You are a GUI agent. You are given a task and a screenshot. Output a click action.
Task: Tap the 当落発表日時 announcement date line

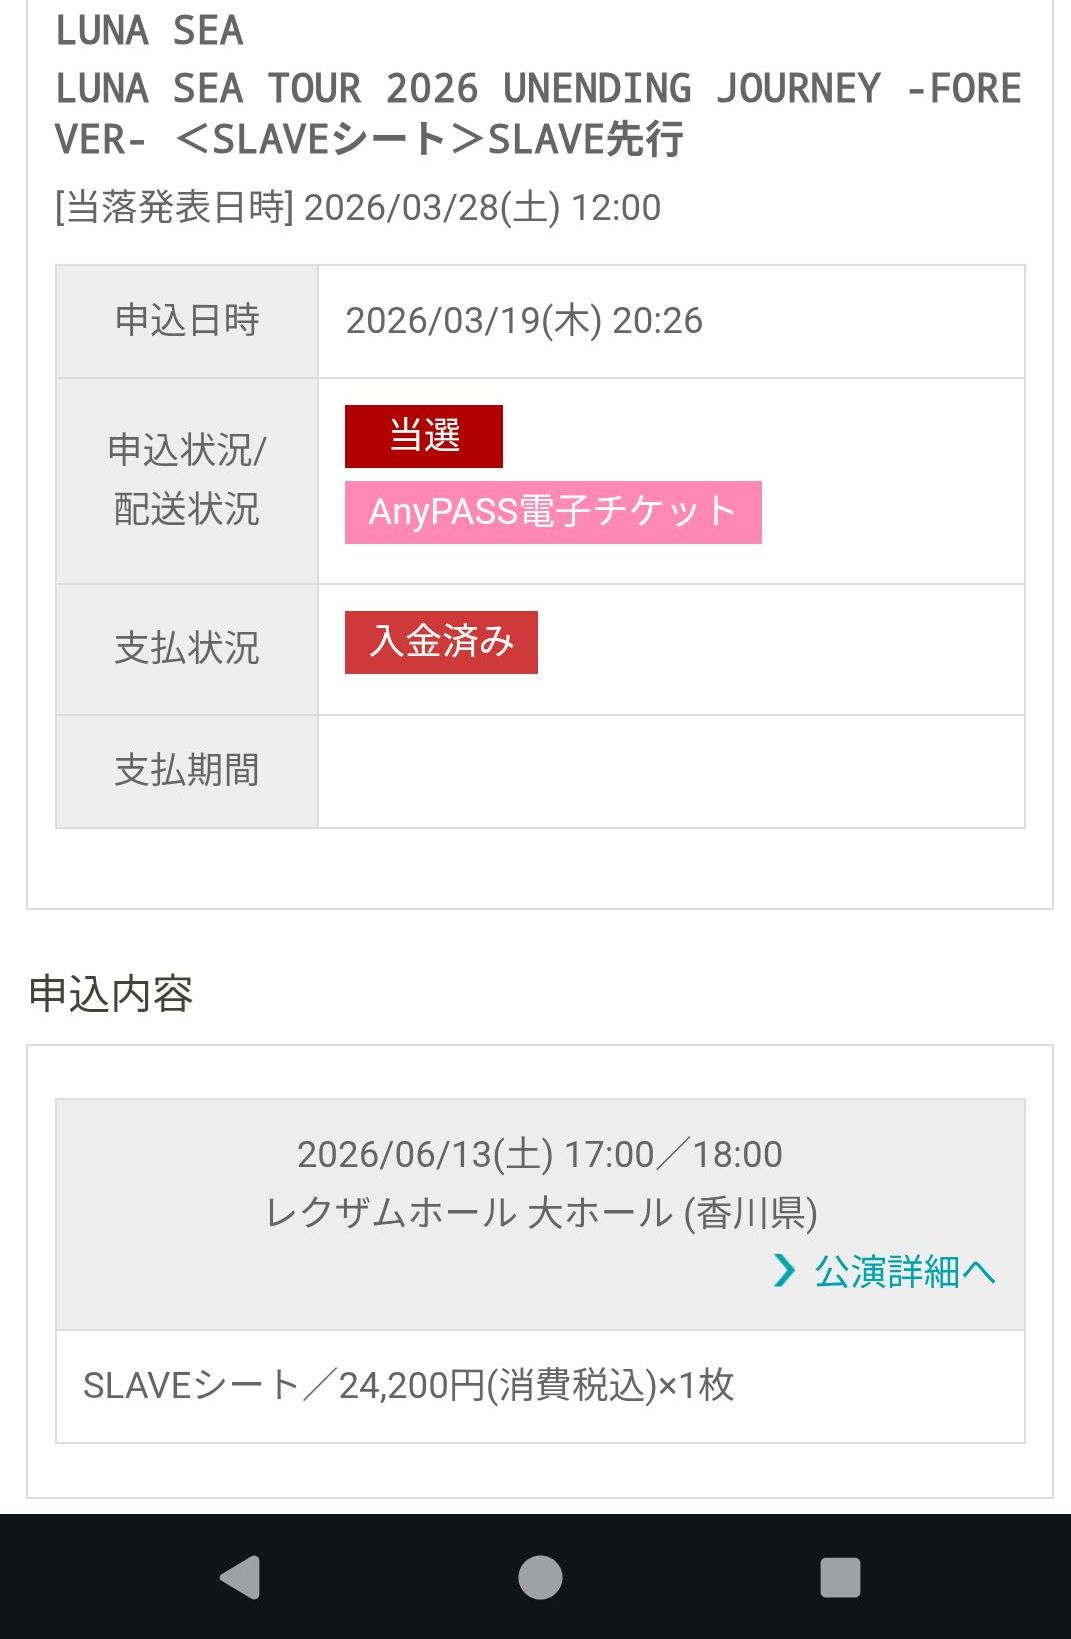tap(358, 208)
